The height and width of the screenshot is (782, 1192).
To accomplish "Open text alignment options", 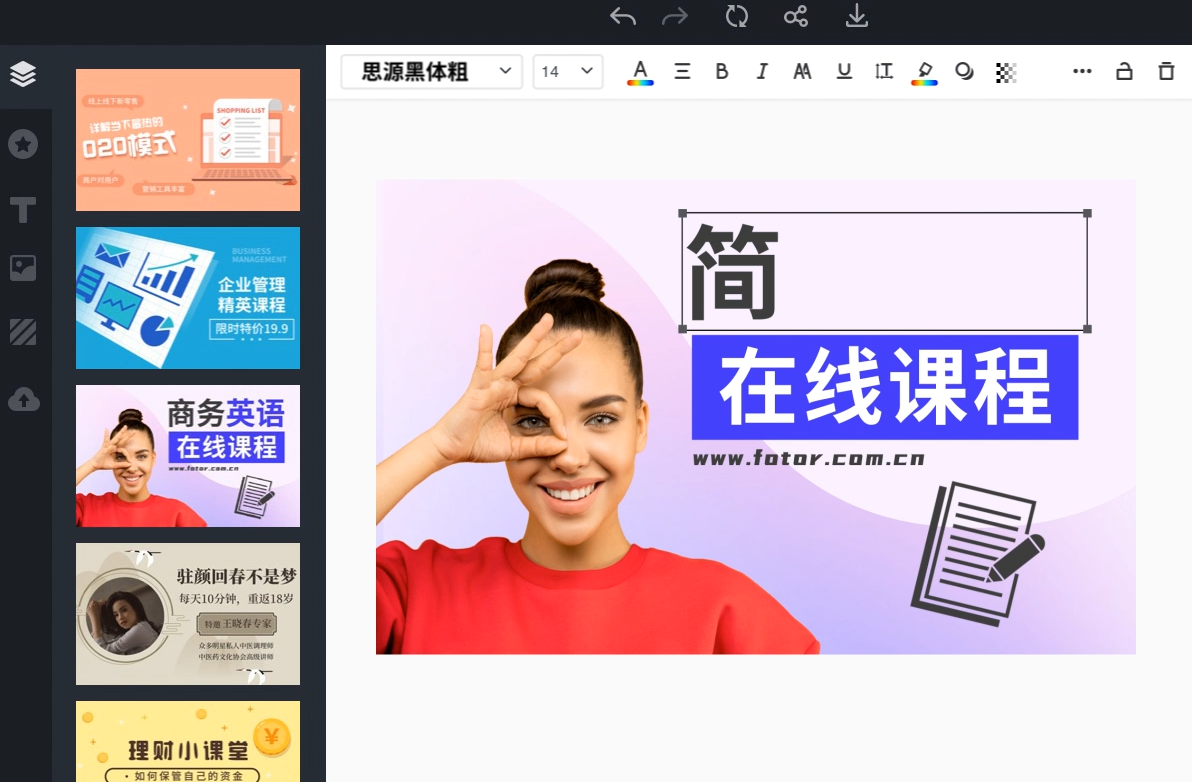I will point(682,71).
